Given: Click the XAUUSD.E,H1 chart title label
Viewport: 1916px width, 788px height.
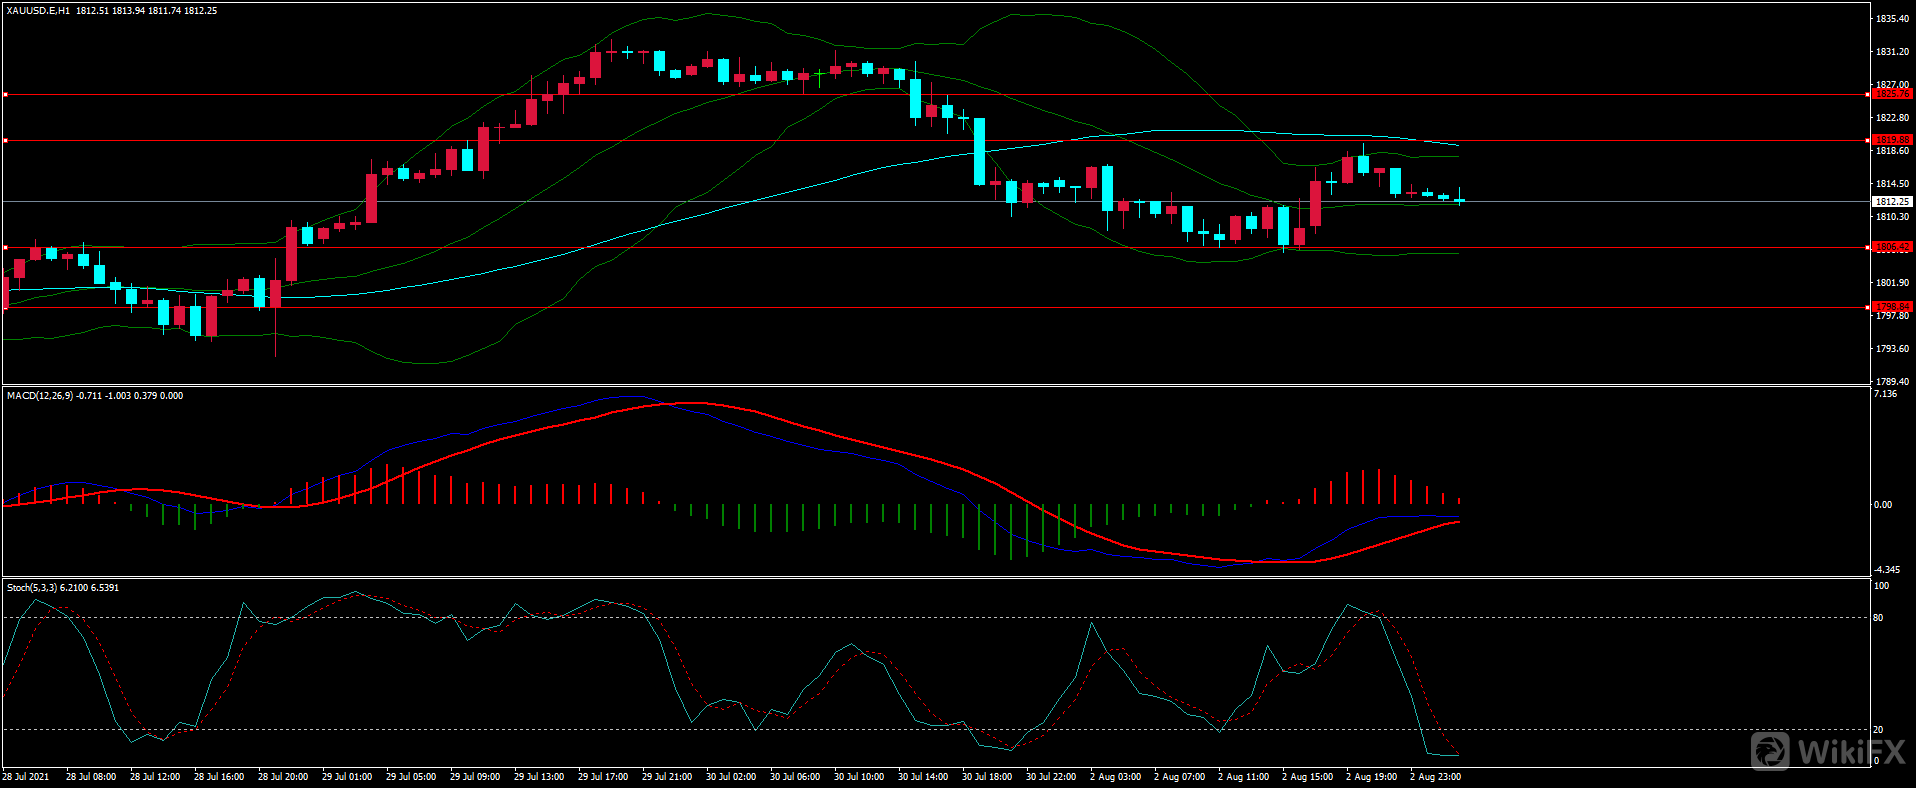Looking at the screenshot, I should pos(38,11).
